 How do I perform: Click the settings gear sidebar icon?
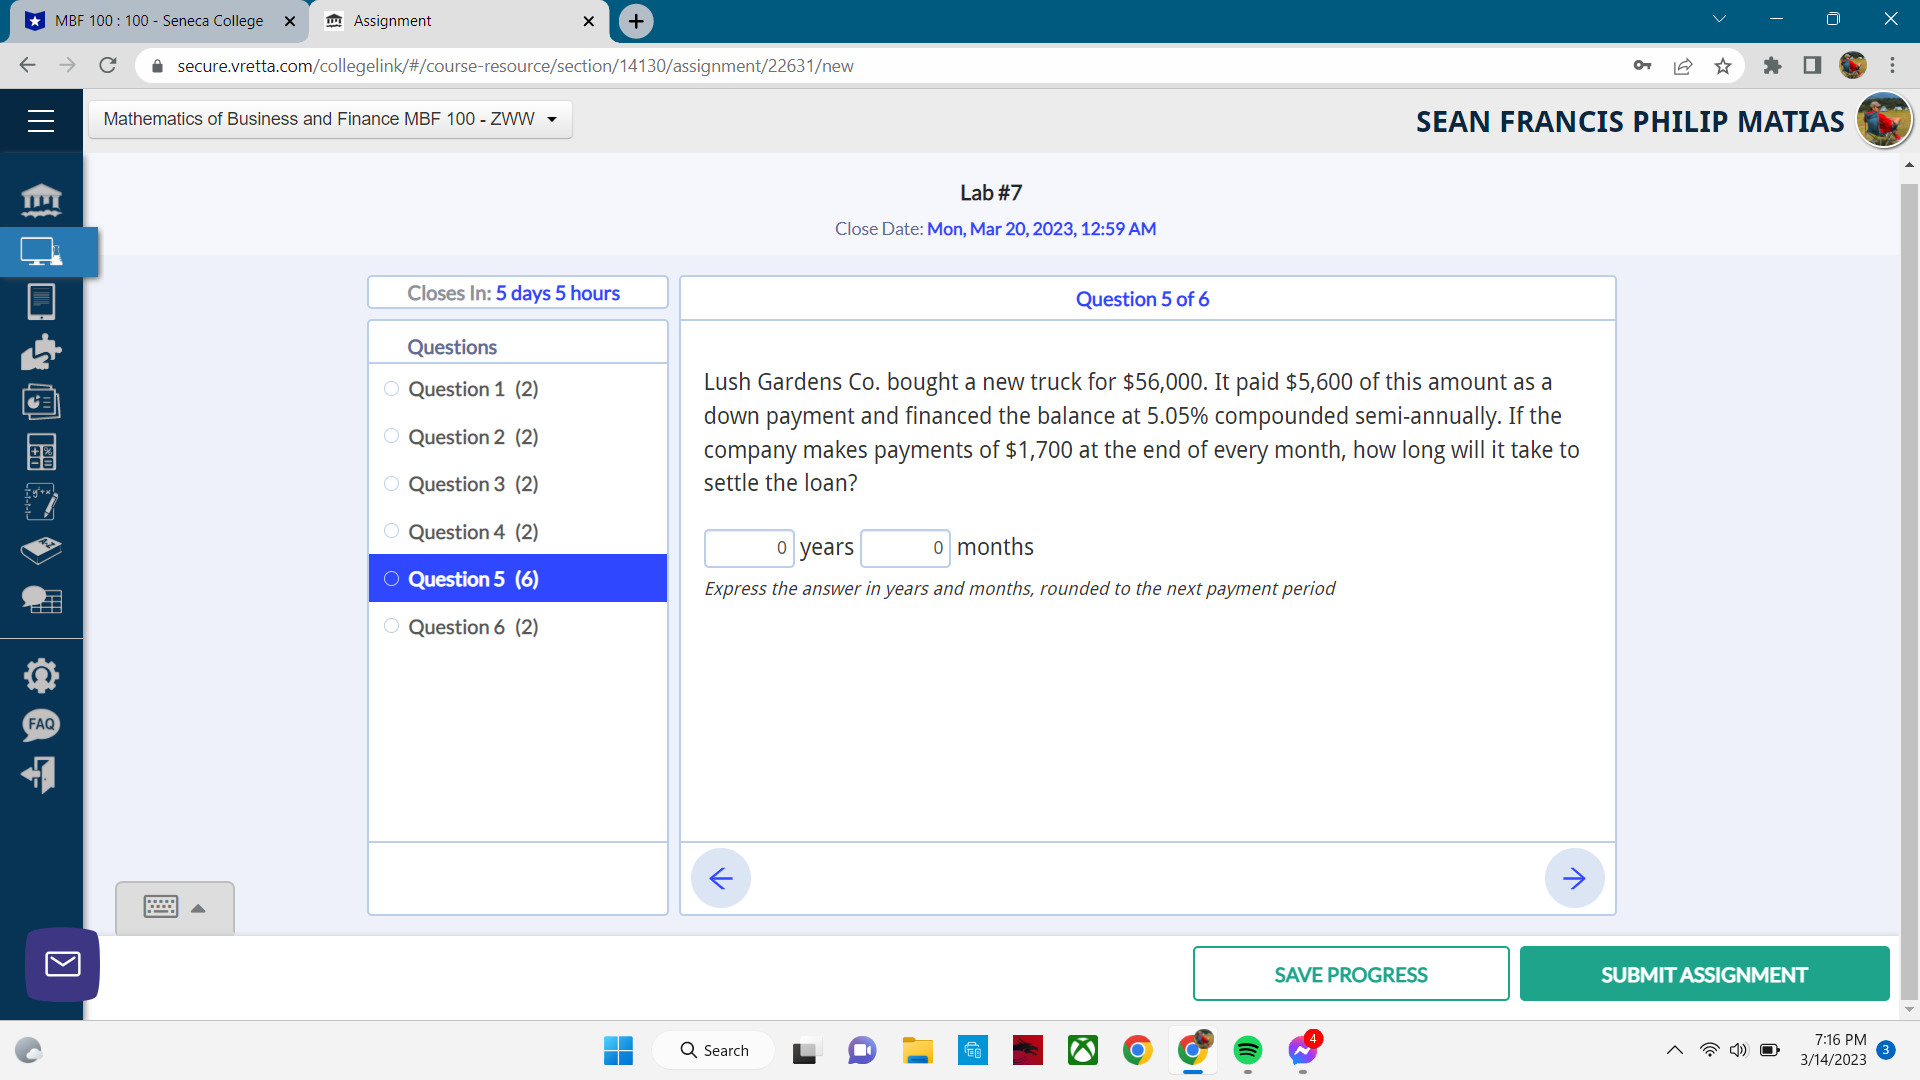(41, 676)
